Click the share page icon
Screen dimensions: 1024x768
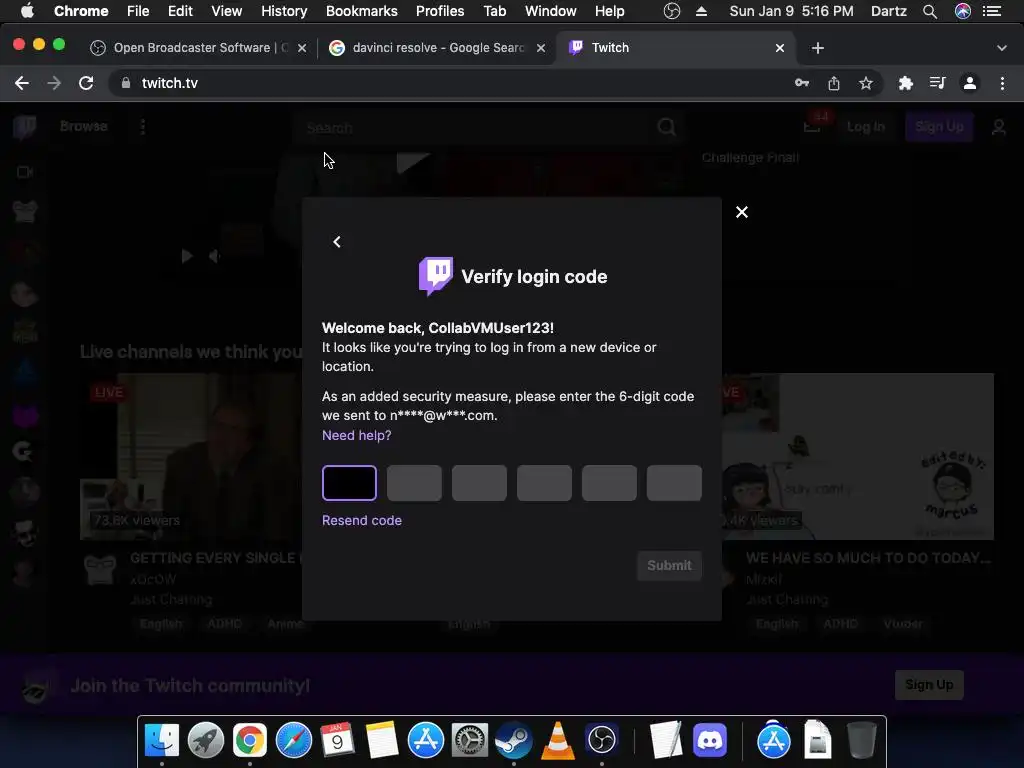(834, 83)
